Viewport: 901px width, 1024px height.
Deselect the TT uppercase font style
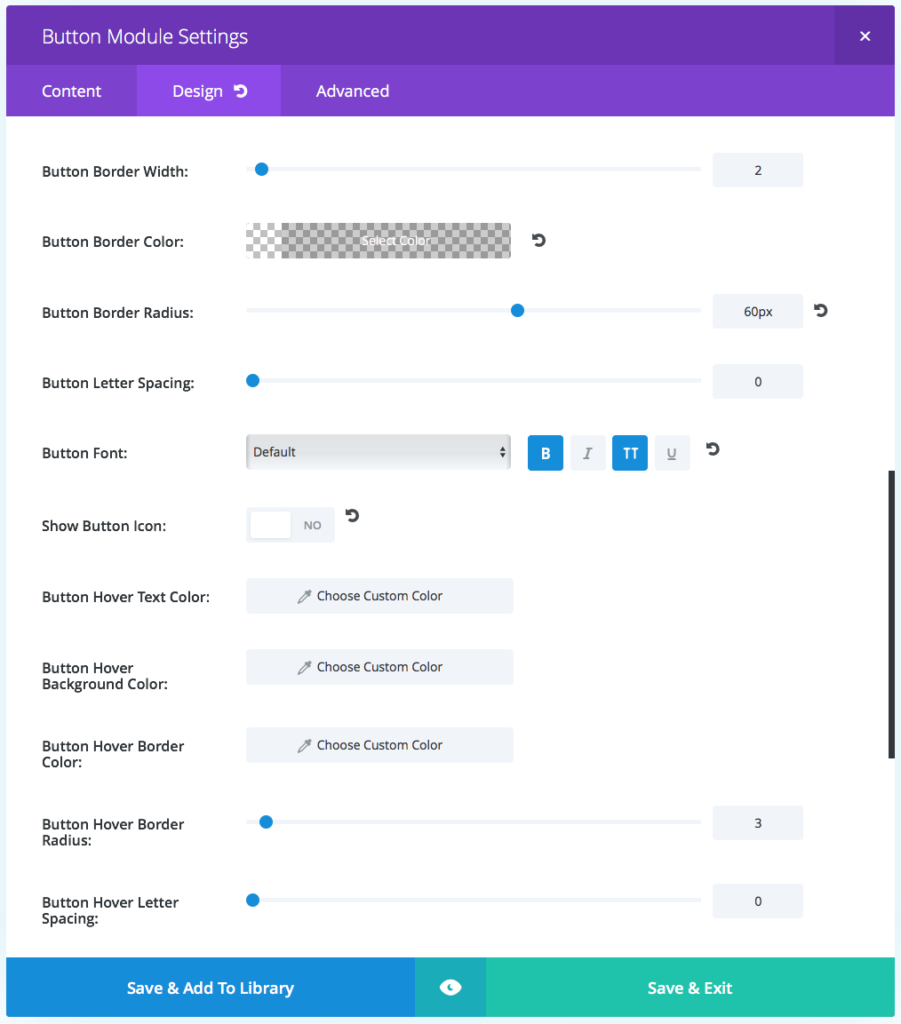[x=629, y=452]
